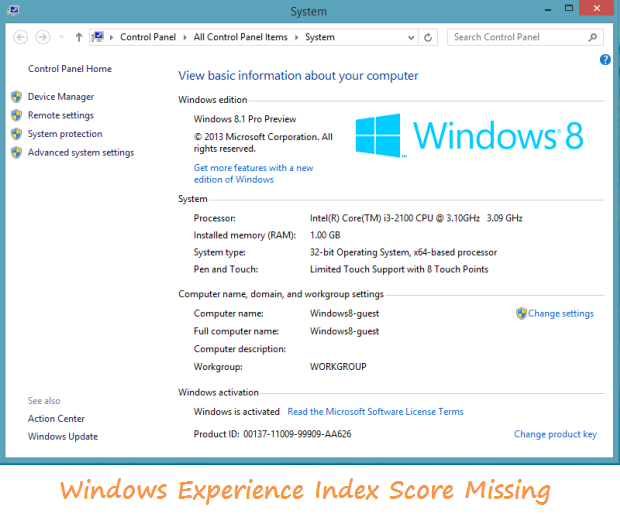Open Action Center under See also

click(x=56, y=419)
